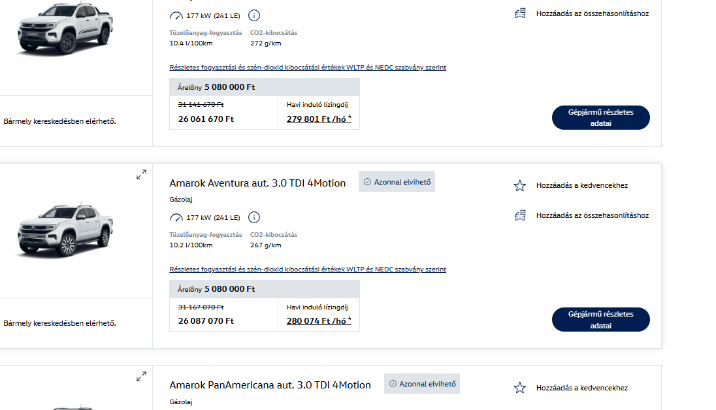Click Hozzáadás az összehasonlításhoz for top car
This screenshot has width=716, height=410.
pos(592,13)
